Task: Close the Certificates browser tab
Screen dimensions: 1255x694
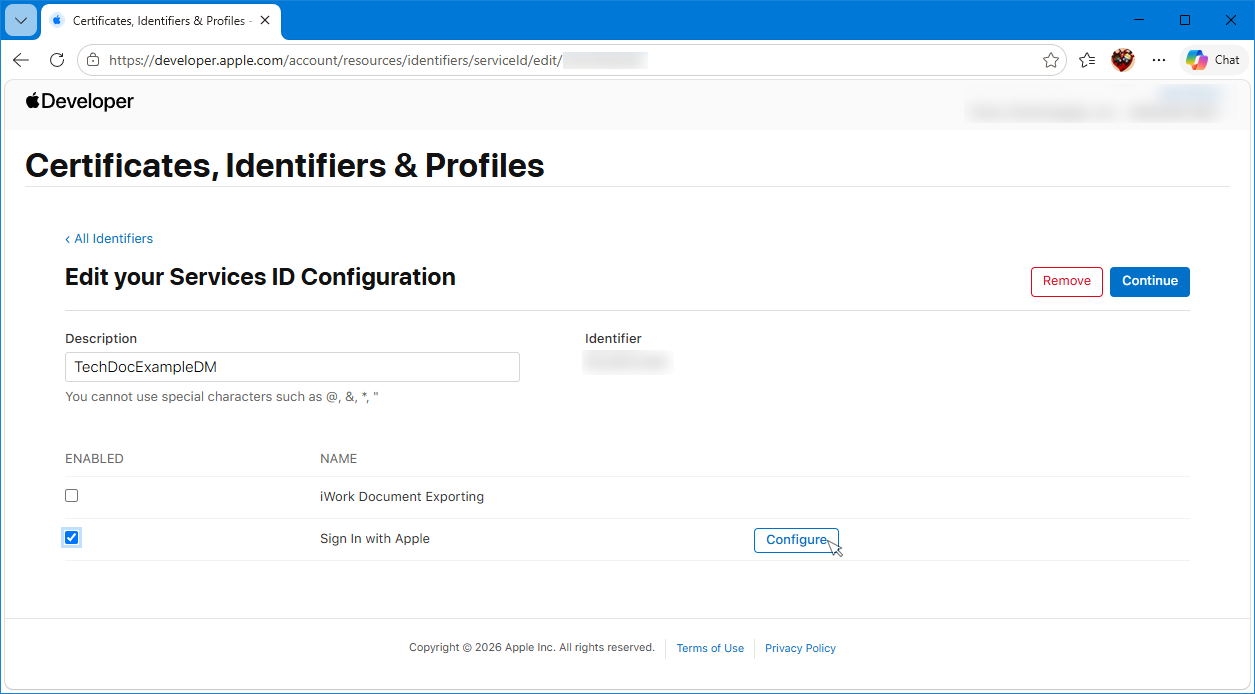Action: click(264, 20)
